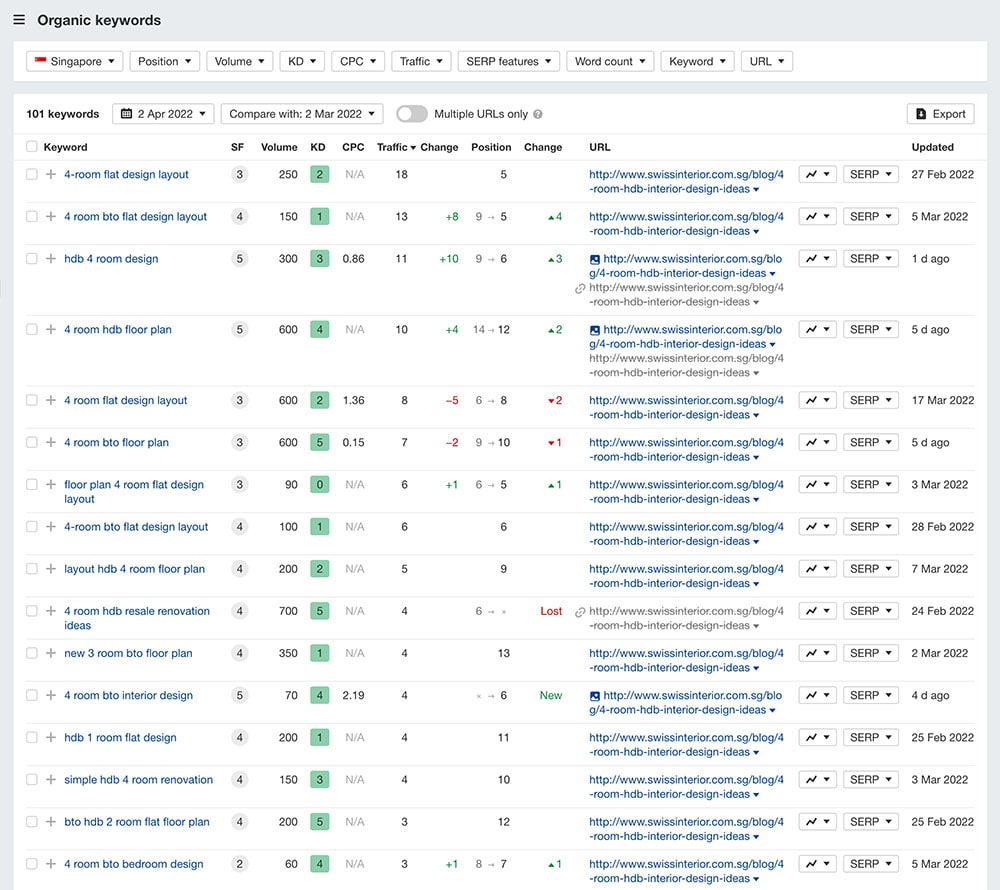Open the position history chart for 4-room flat design layout
The width and height of the screenshot is (1000, 890).
click(x=816, y=174)
